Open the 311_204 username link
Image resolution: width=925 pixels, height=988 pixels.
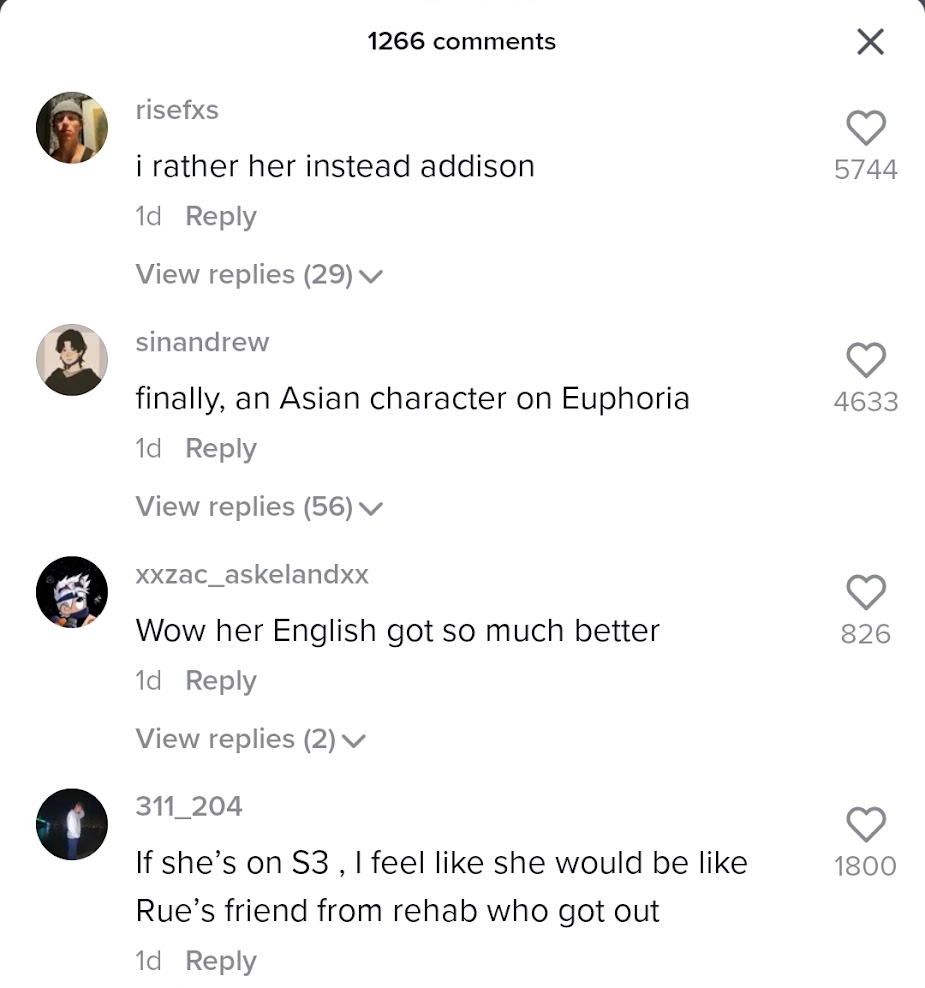189,807
